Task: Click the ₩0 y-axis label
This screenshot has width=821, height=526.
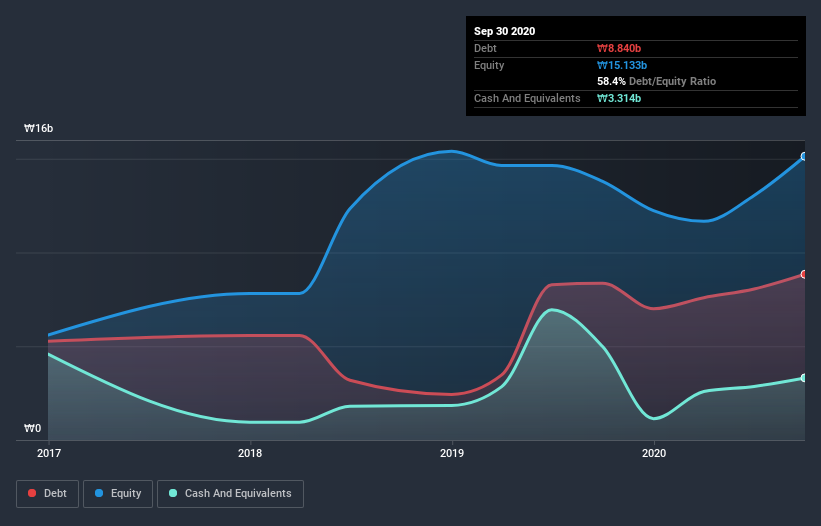Action: tap(32, 428)
